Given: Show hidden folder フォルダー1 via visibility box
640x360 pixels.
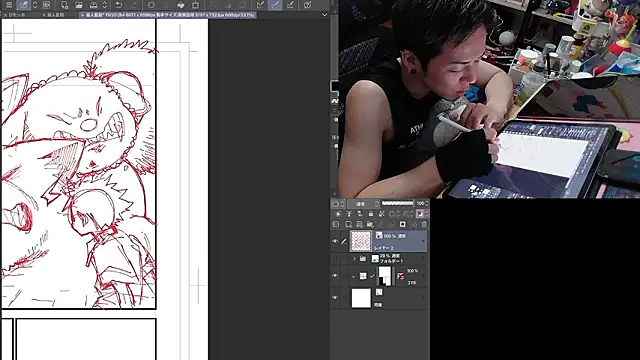Looking at the screenshot, I should [335, 258].
